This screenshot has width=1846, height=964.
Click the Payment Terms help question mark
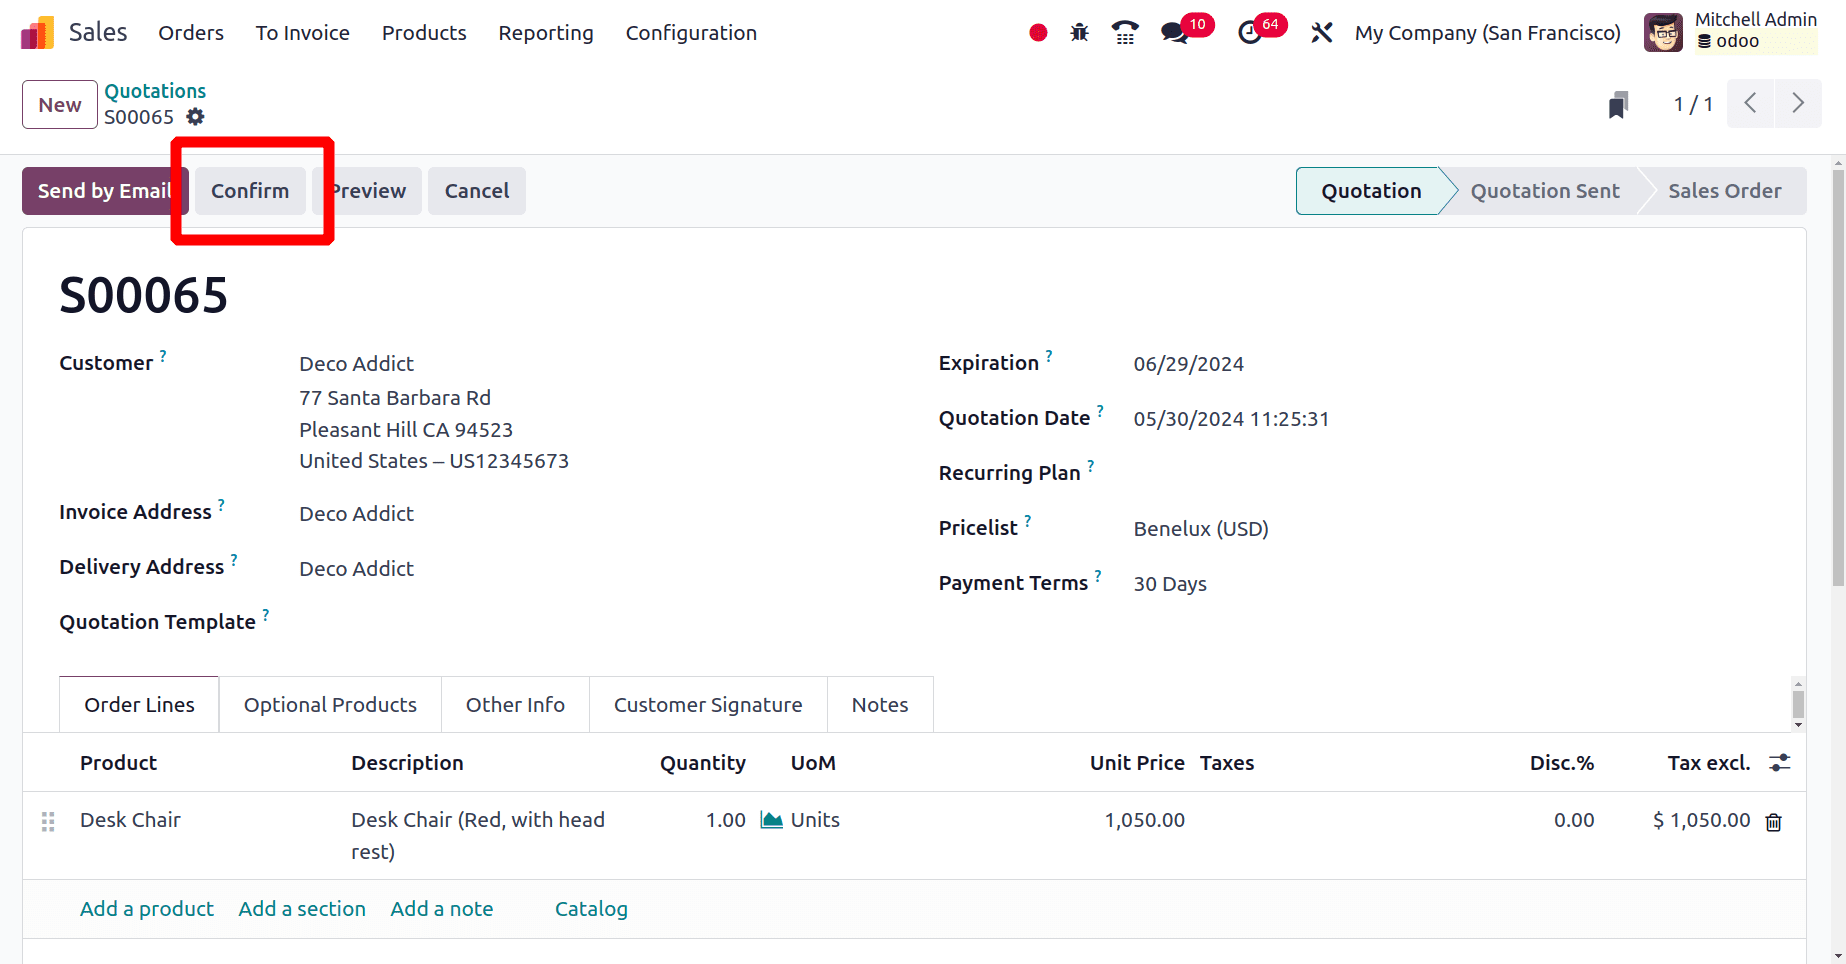[x=1098, y=576]
